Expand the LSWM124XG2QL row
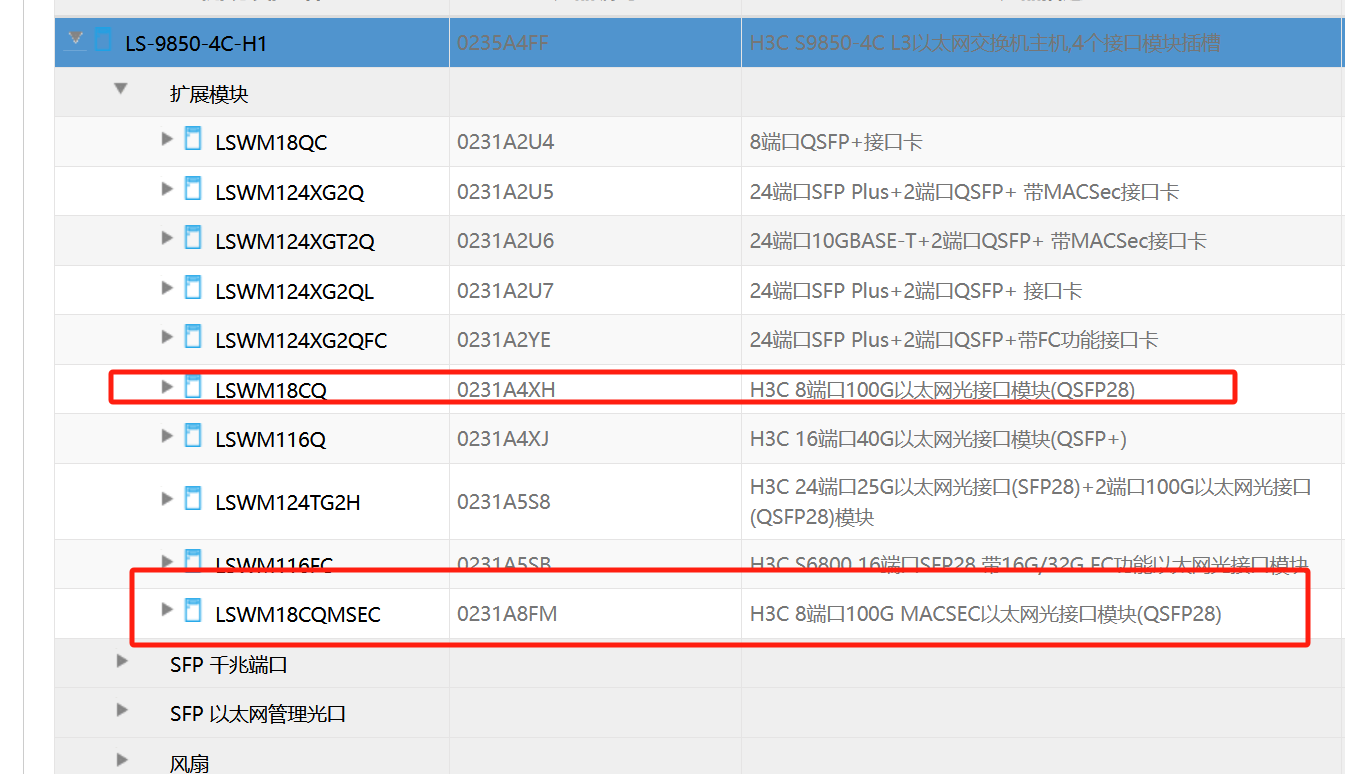The height and width of the screenshot is (774, 1345). tap(167, 288)
